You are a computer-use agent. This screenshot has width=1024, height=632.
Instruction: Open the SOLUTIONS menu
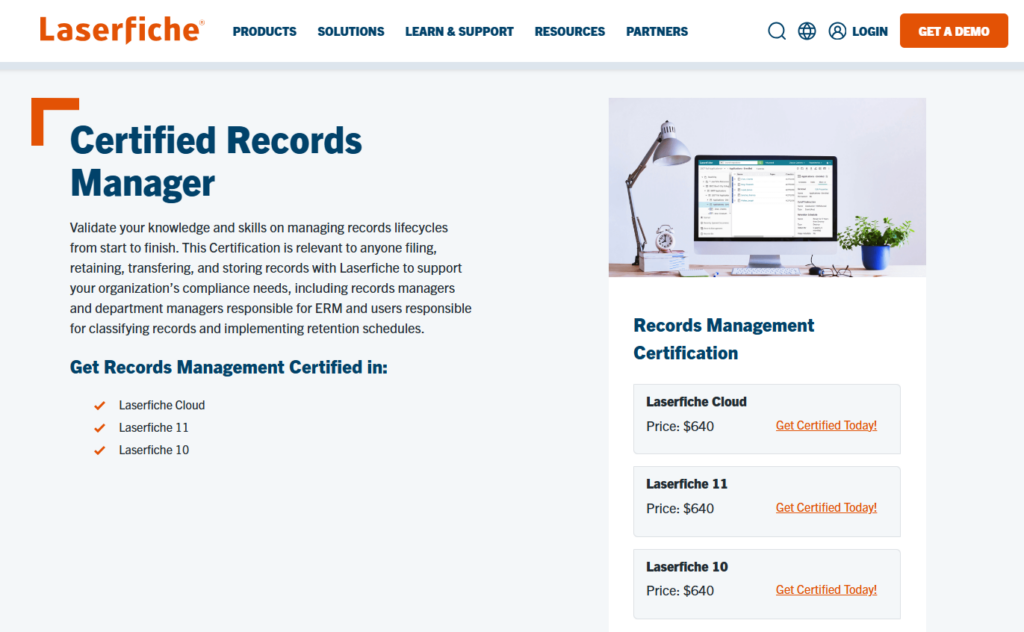(351, 31)
